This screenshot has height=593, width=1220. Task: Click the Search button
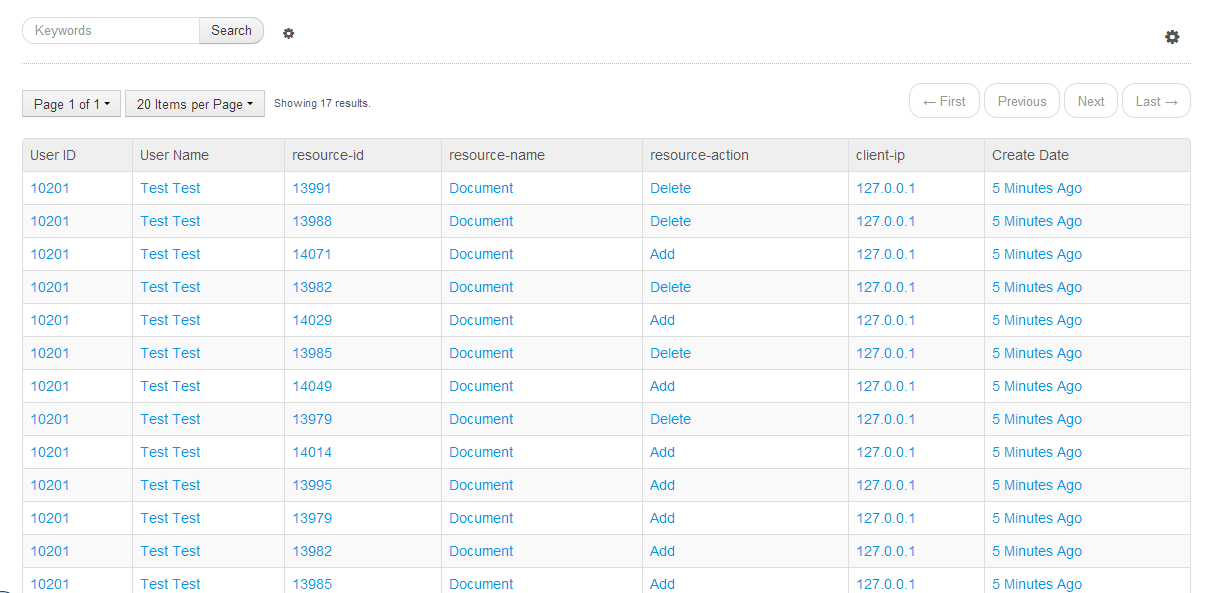231,30
